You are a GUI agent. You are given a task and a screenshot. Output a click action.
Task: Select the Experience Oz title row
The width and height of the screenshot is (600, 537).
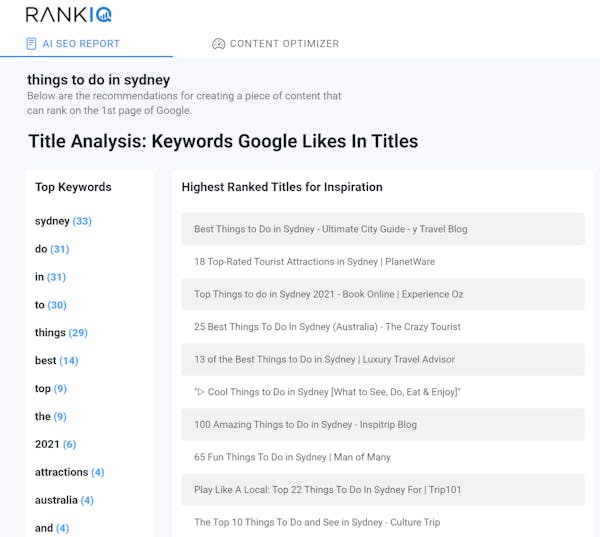click(x=328, y=294)
